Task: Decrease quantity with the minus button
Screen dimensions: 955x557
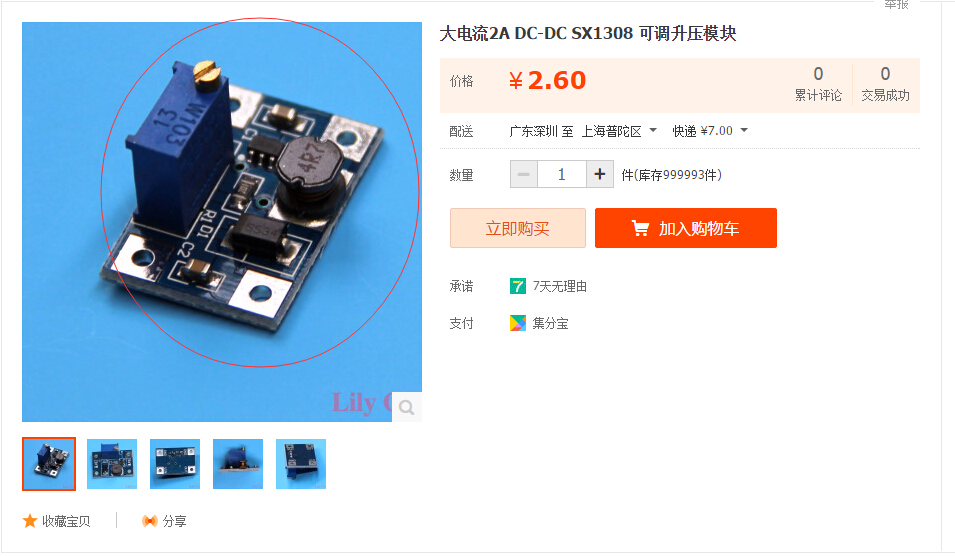Action: pyautogui.click(x=524, y=175)
